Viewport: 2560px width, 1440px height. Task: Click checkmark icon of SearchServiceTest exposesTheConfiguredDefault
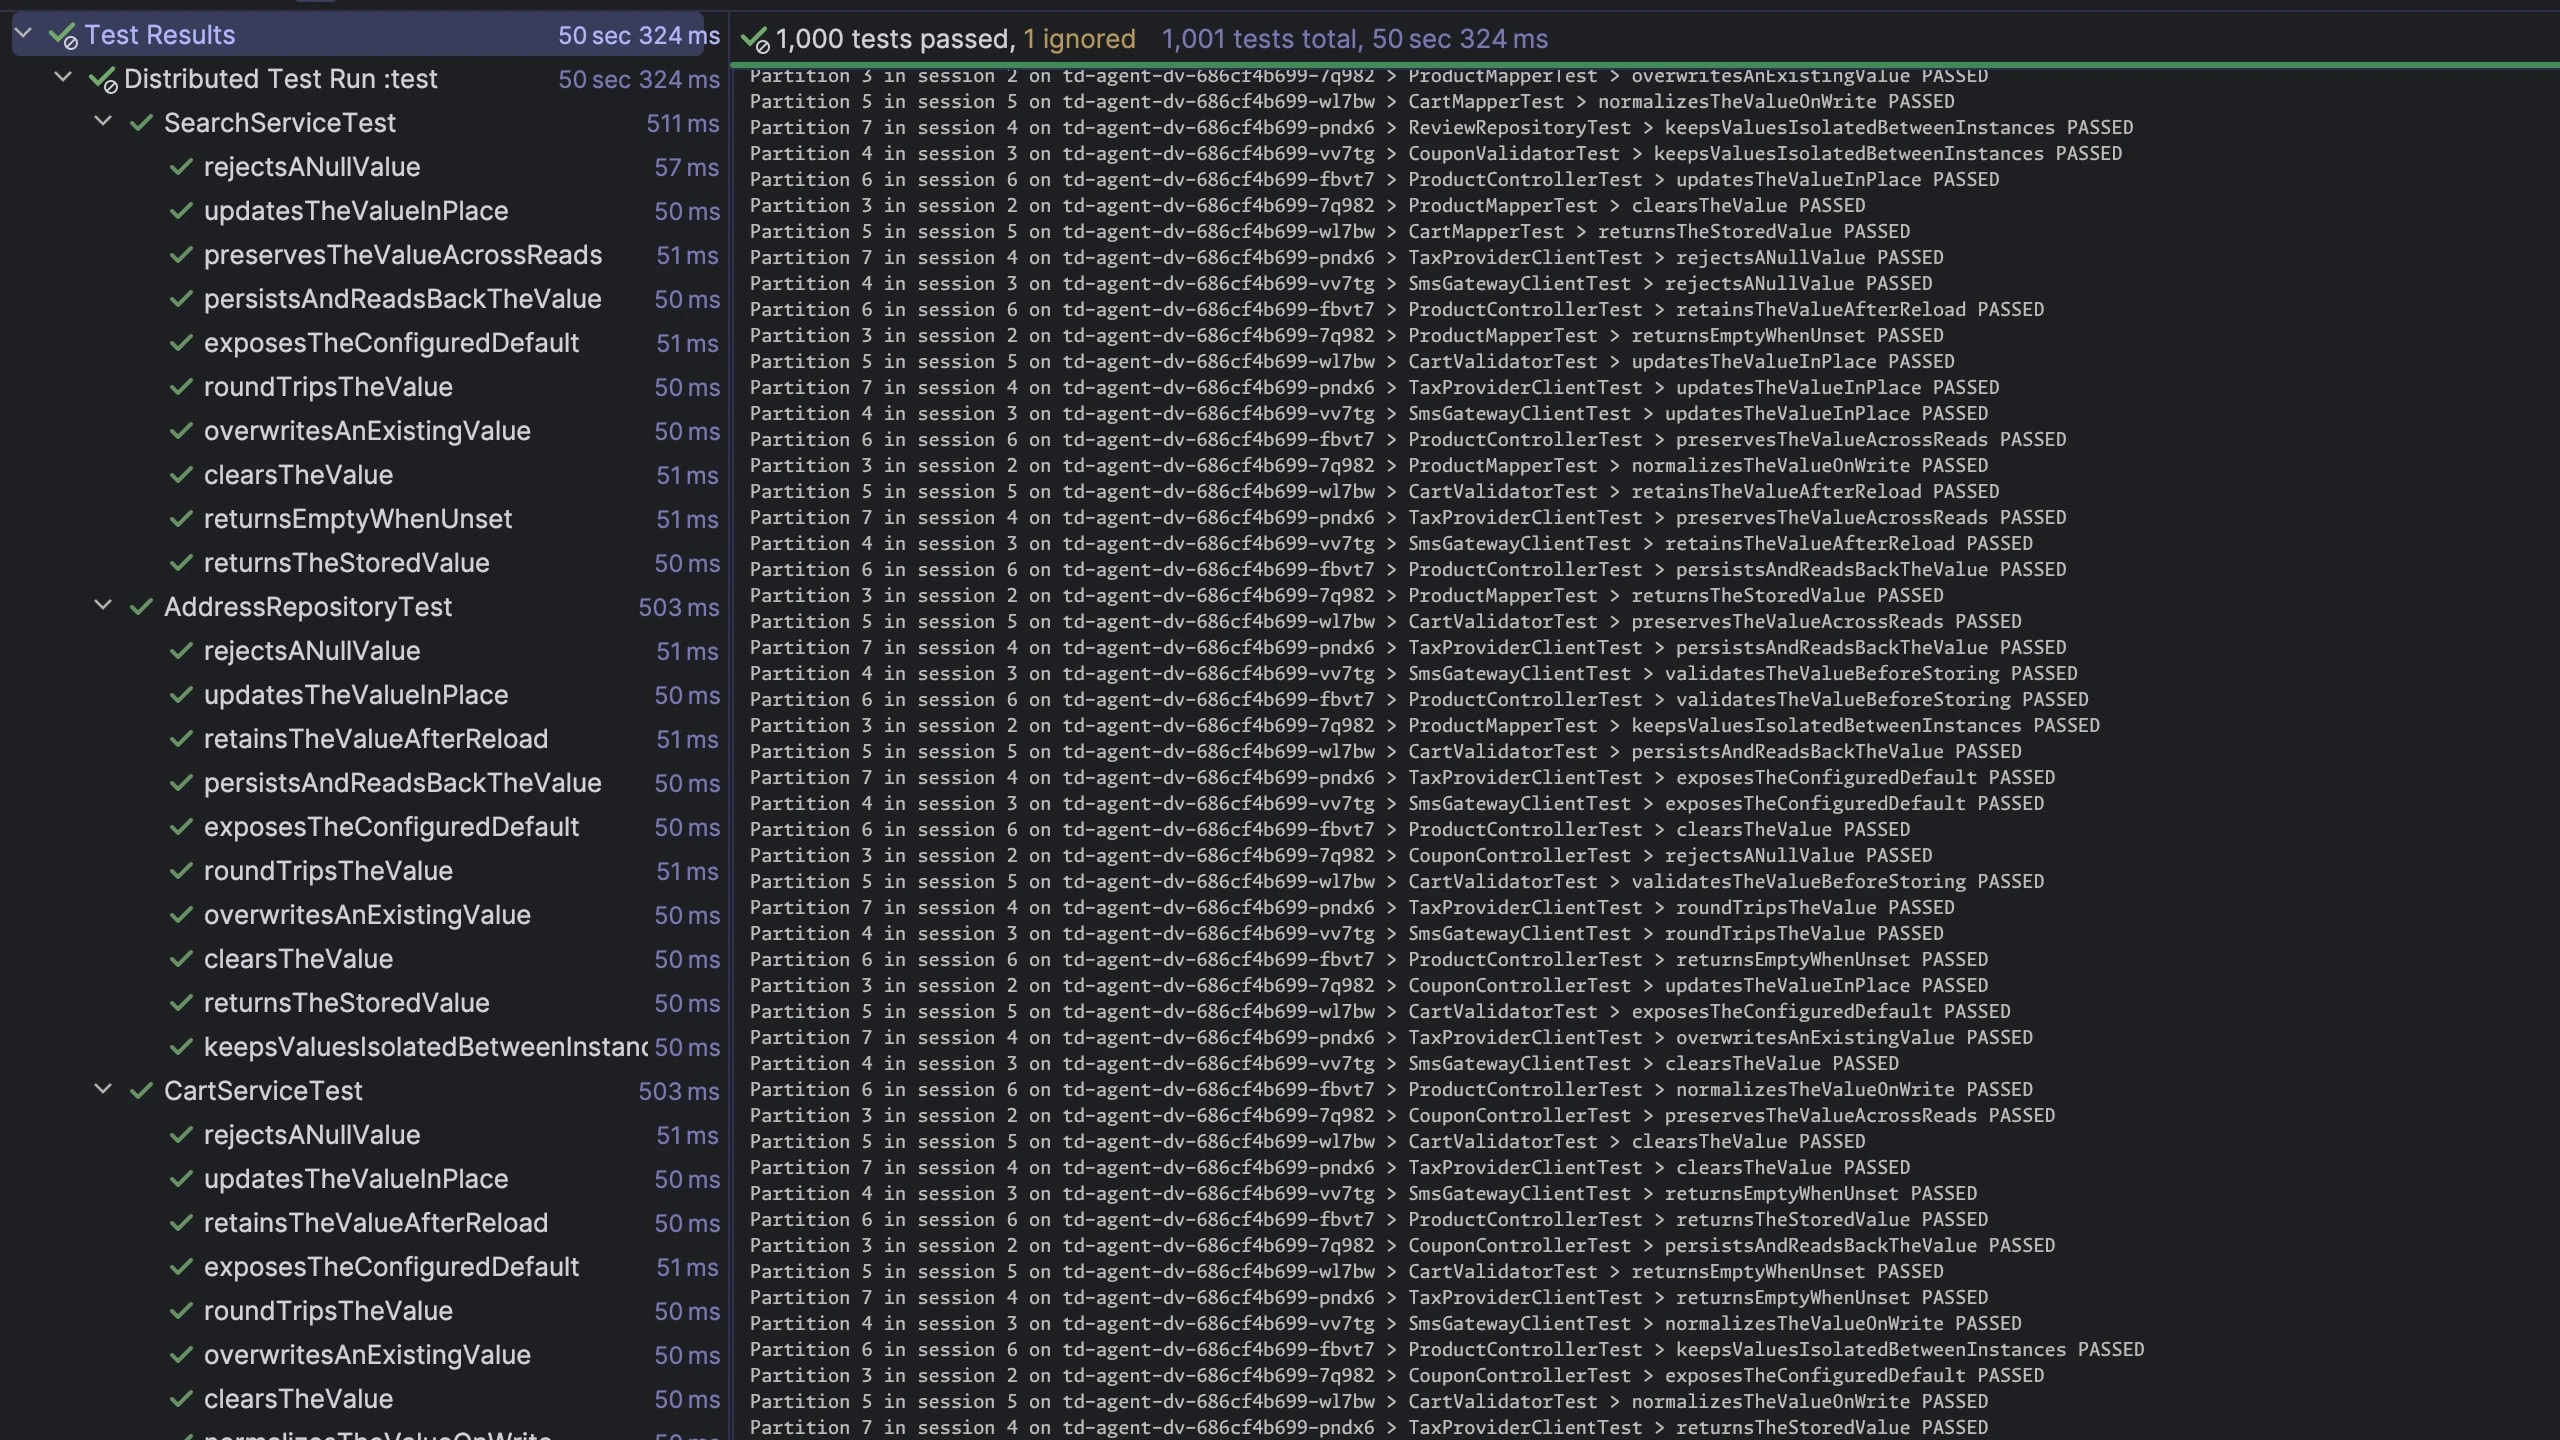[x=181, y=343]
